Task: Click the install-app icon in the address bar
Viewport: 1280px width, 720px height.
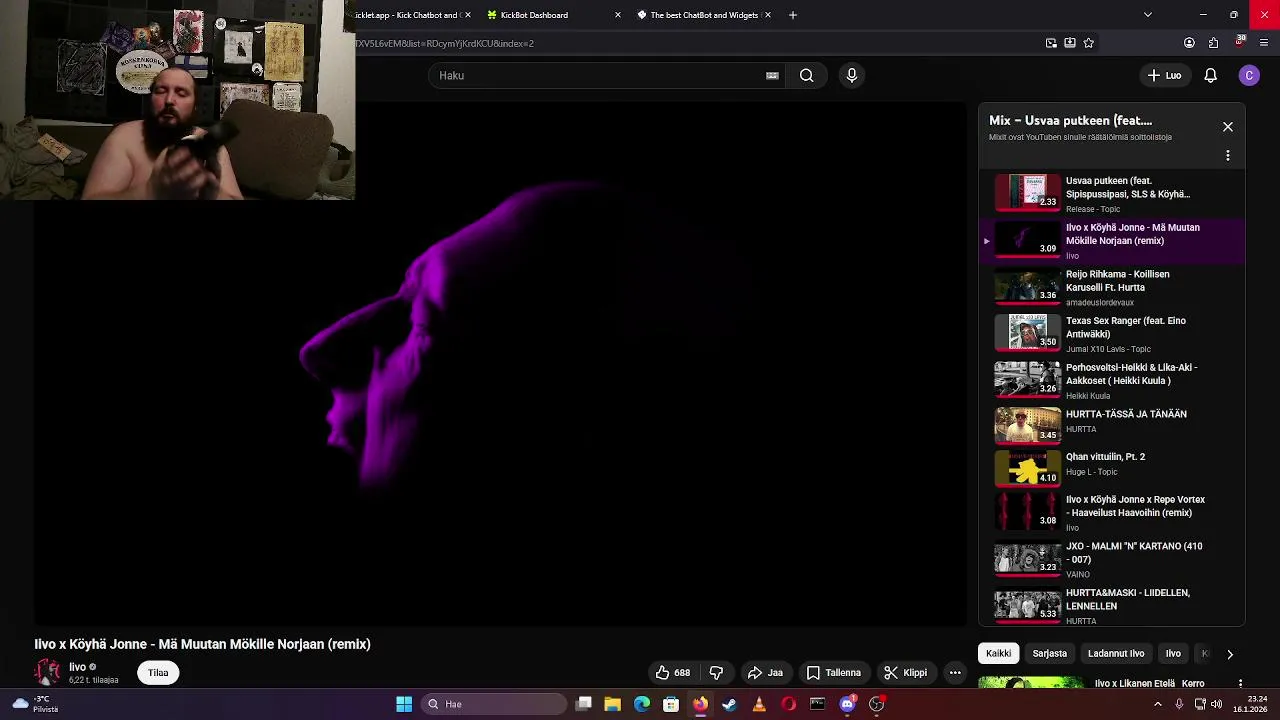Action: 1070,43
